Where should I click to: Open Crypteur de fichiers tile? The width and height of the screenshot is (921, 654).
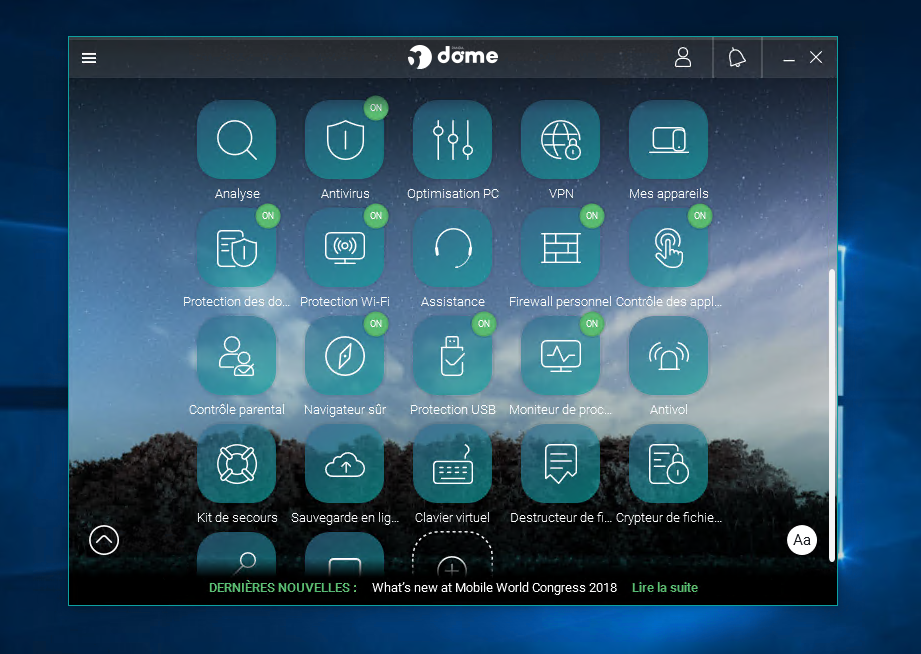click(668, 464)
